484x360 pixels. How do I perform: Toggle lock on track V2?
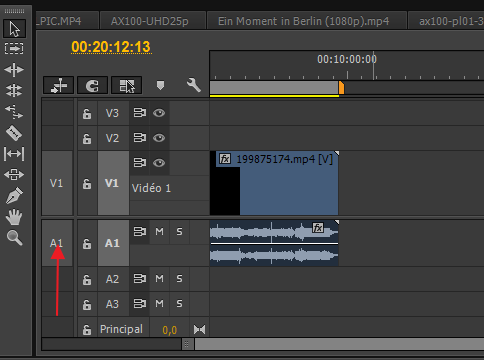pos(87,138)
